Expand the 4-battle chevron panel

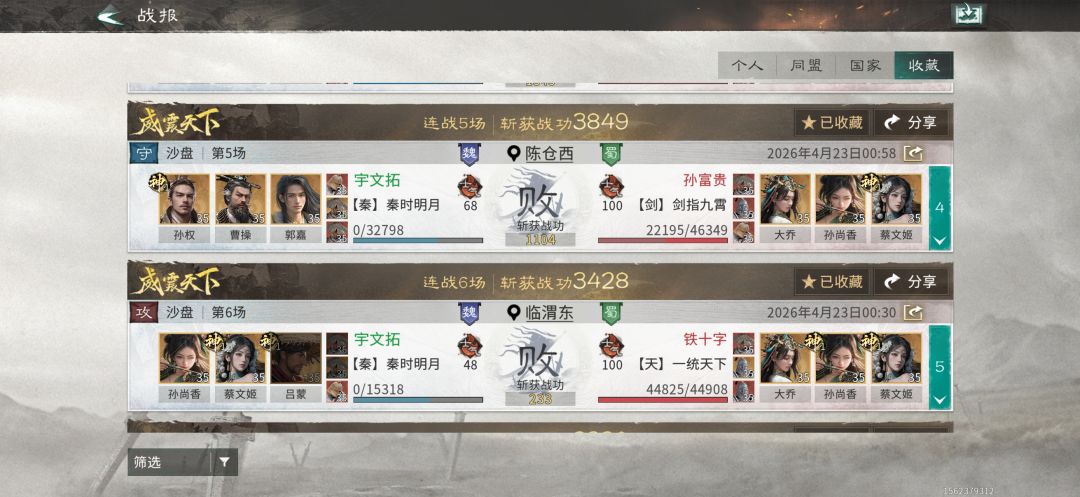tap(939, 208)
